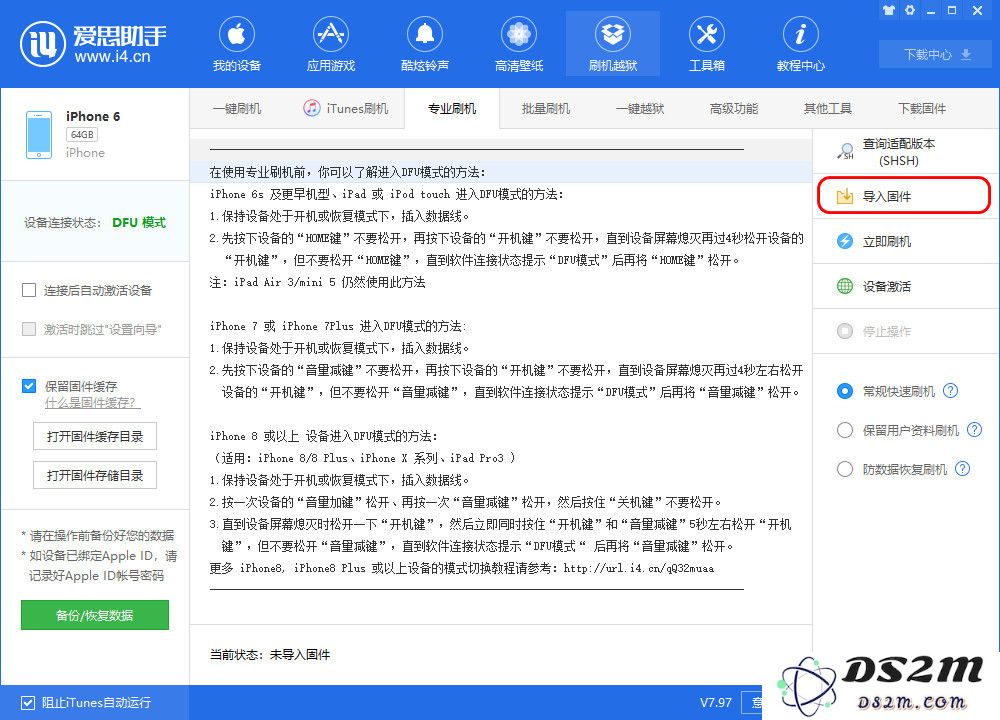The width and height of the screenshot is (1000, 720).
Task: Switch to 其他工具 tab
Action: (828, 108)
